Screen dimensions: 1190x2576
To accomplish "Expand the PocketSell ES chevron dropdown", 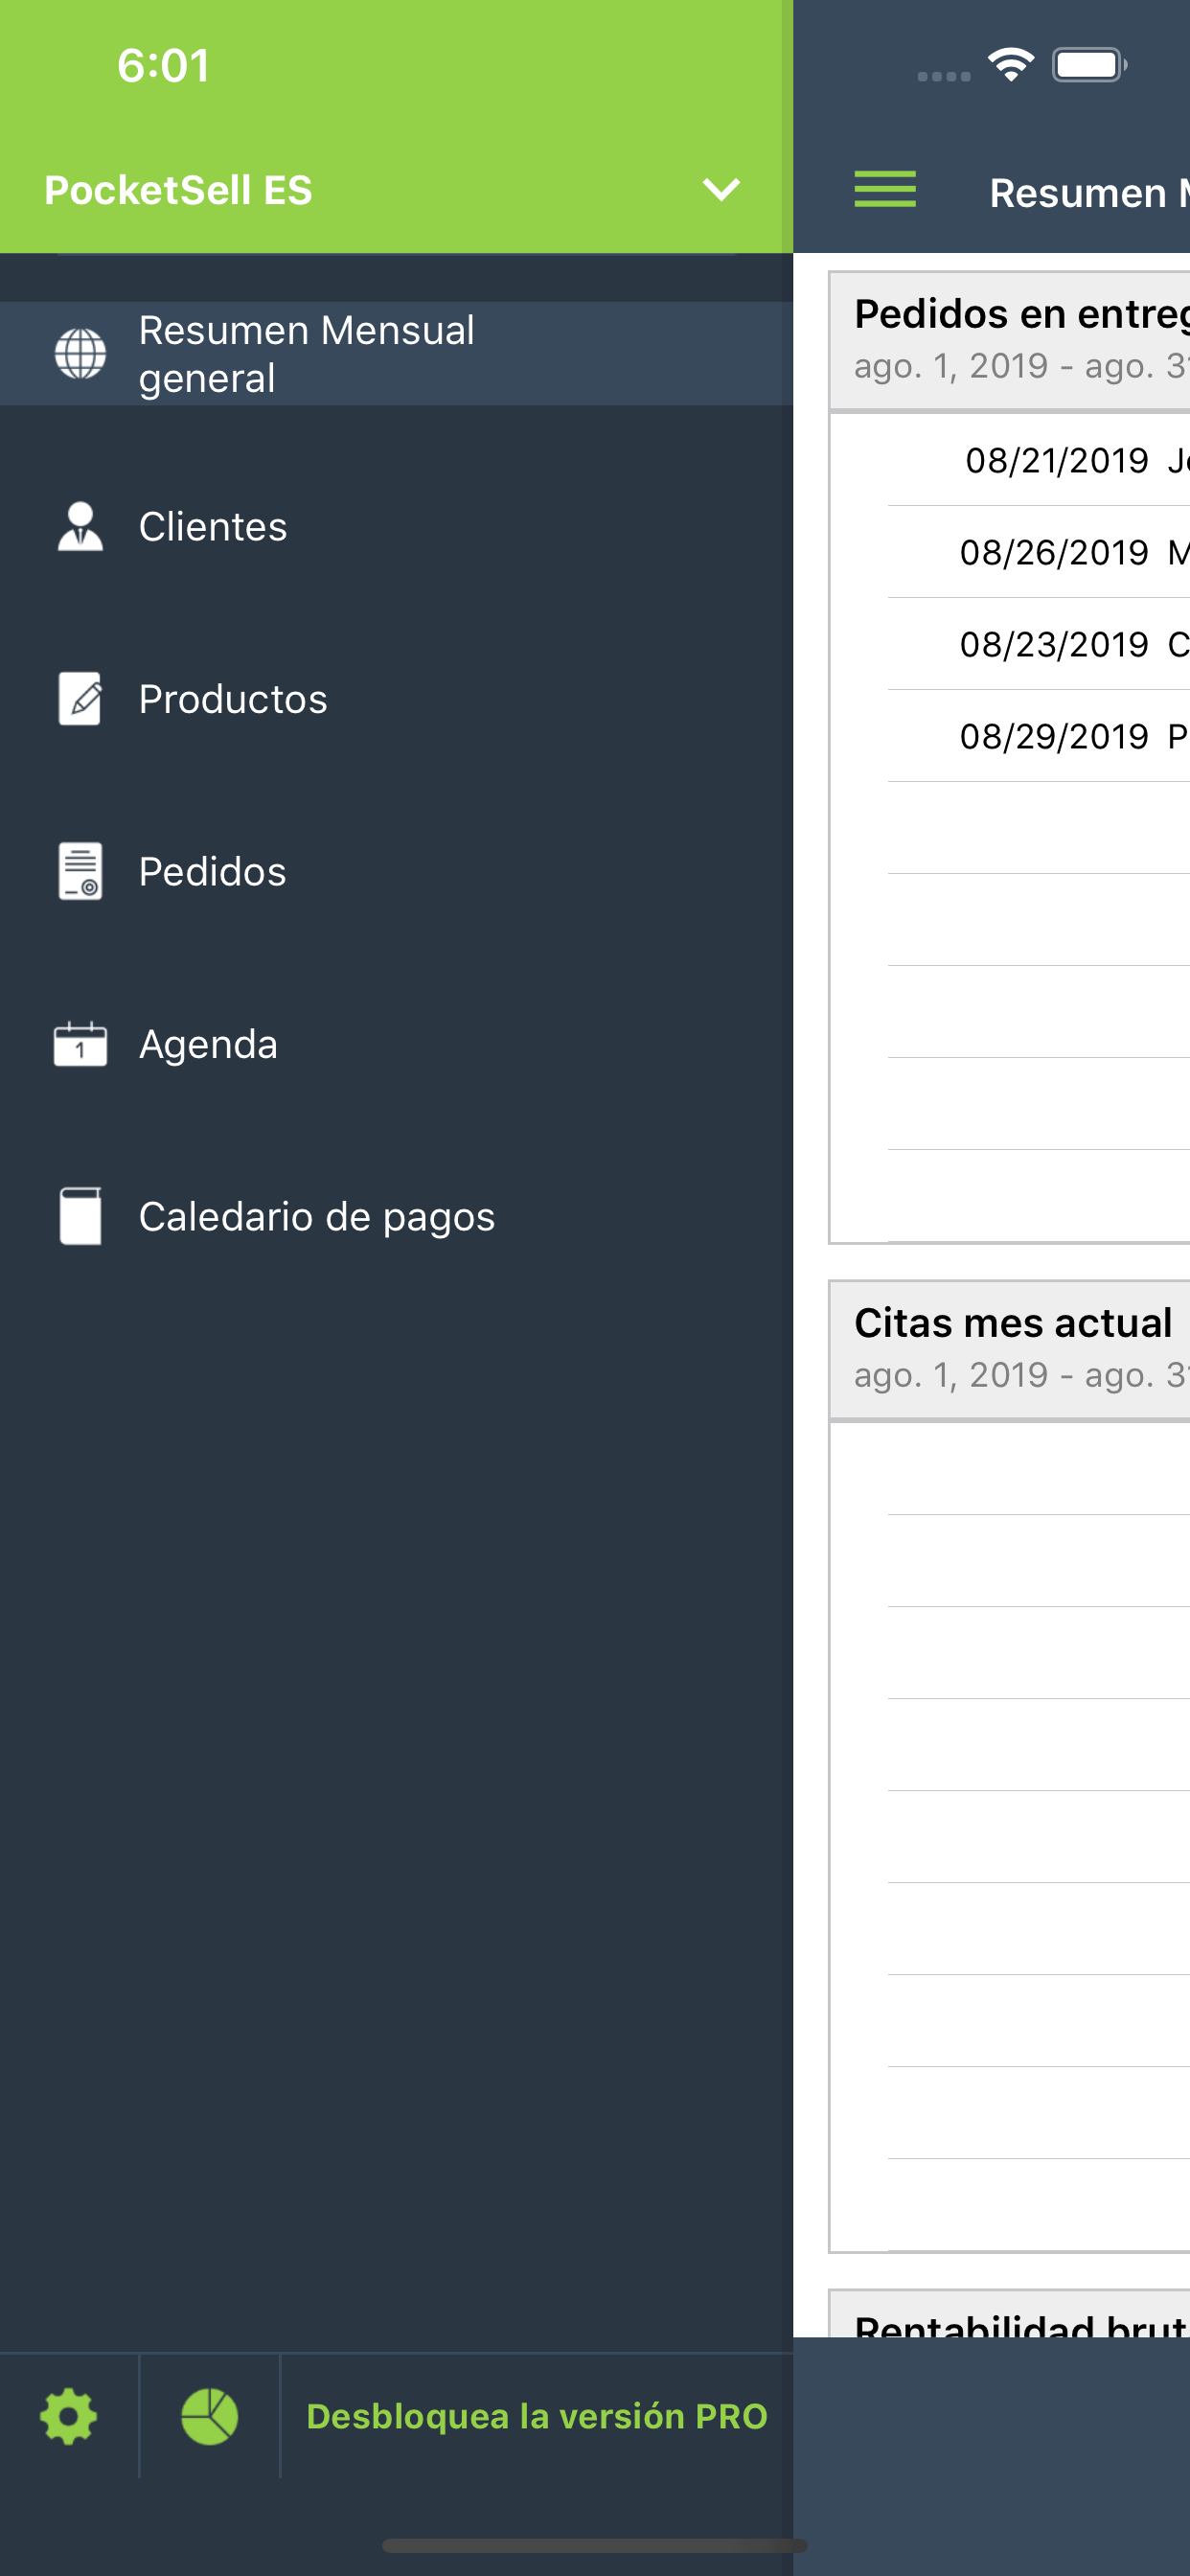I will (x=721, y=189).
